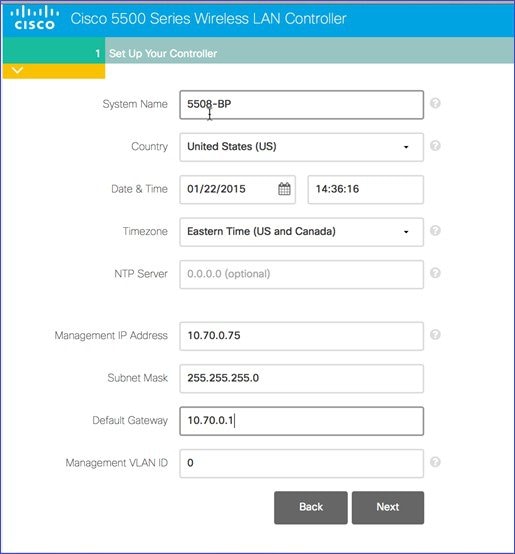The width and height of the screenshot is (515, 554).
Task: Click the Next button
Action: [388, 507]
